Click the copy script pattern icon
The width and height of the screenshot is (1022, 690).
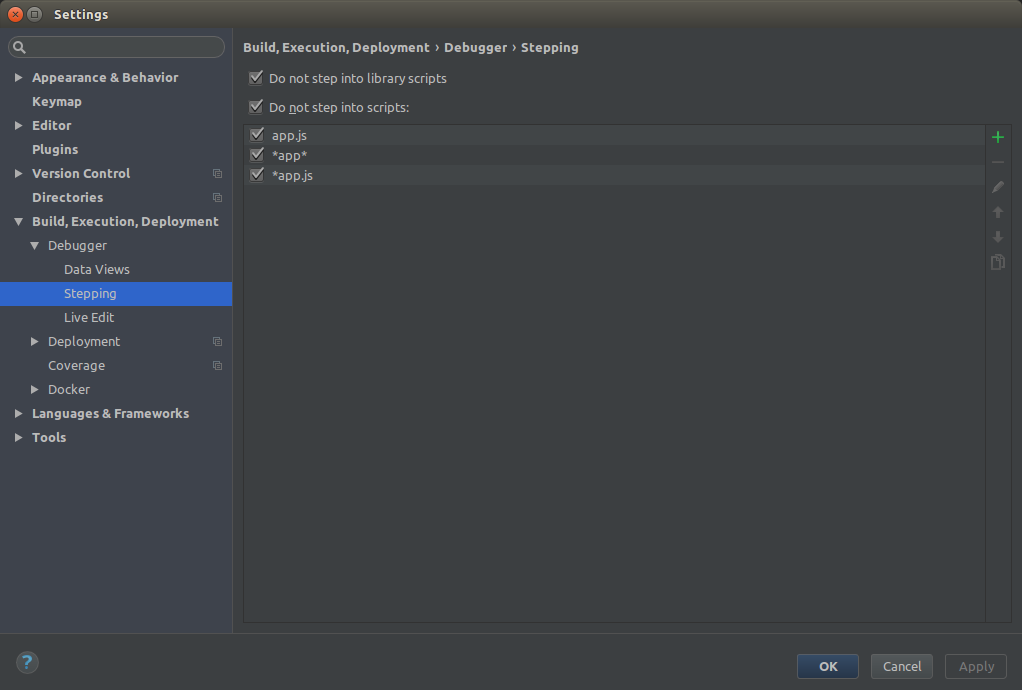[997, 262]
